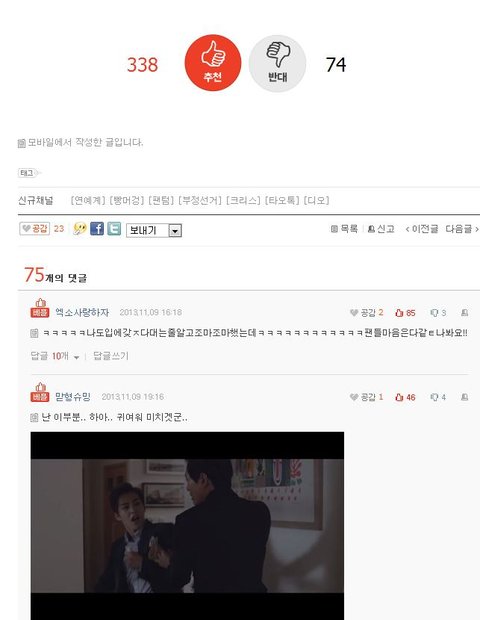Click the gray 반대 thumbs-down button

click(x=277, y=63)
